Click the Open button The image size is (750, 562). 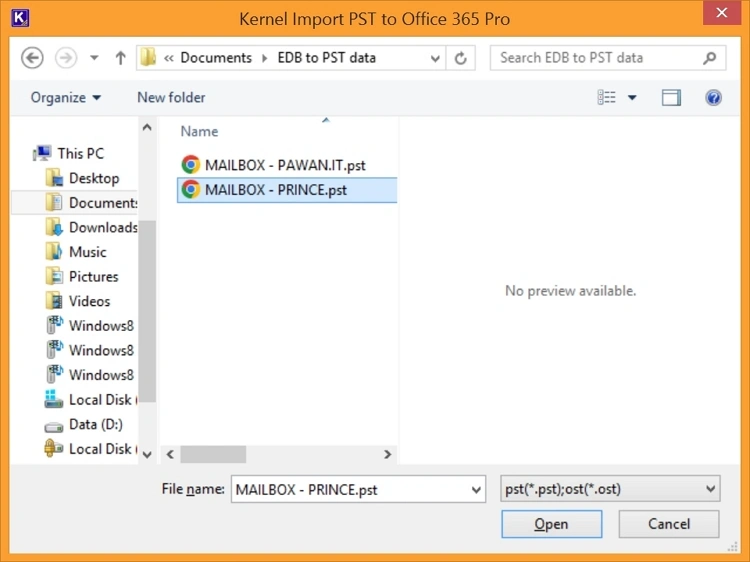point(551,524)
